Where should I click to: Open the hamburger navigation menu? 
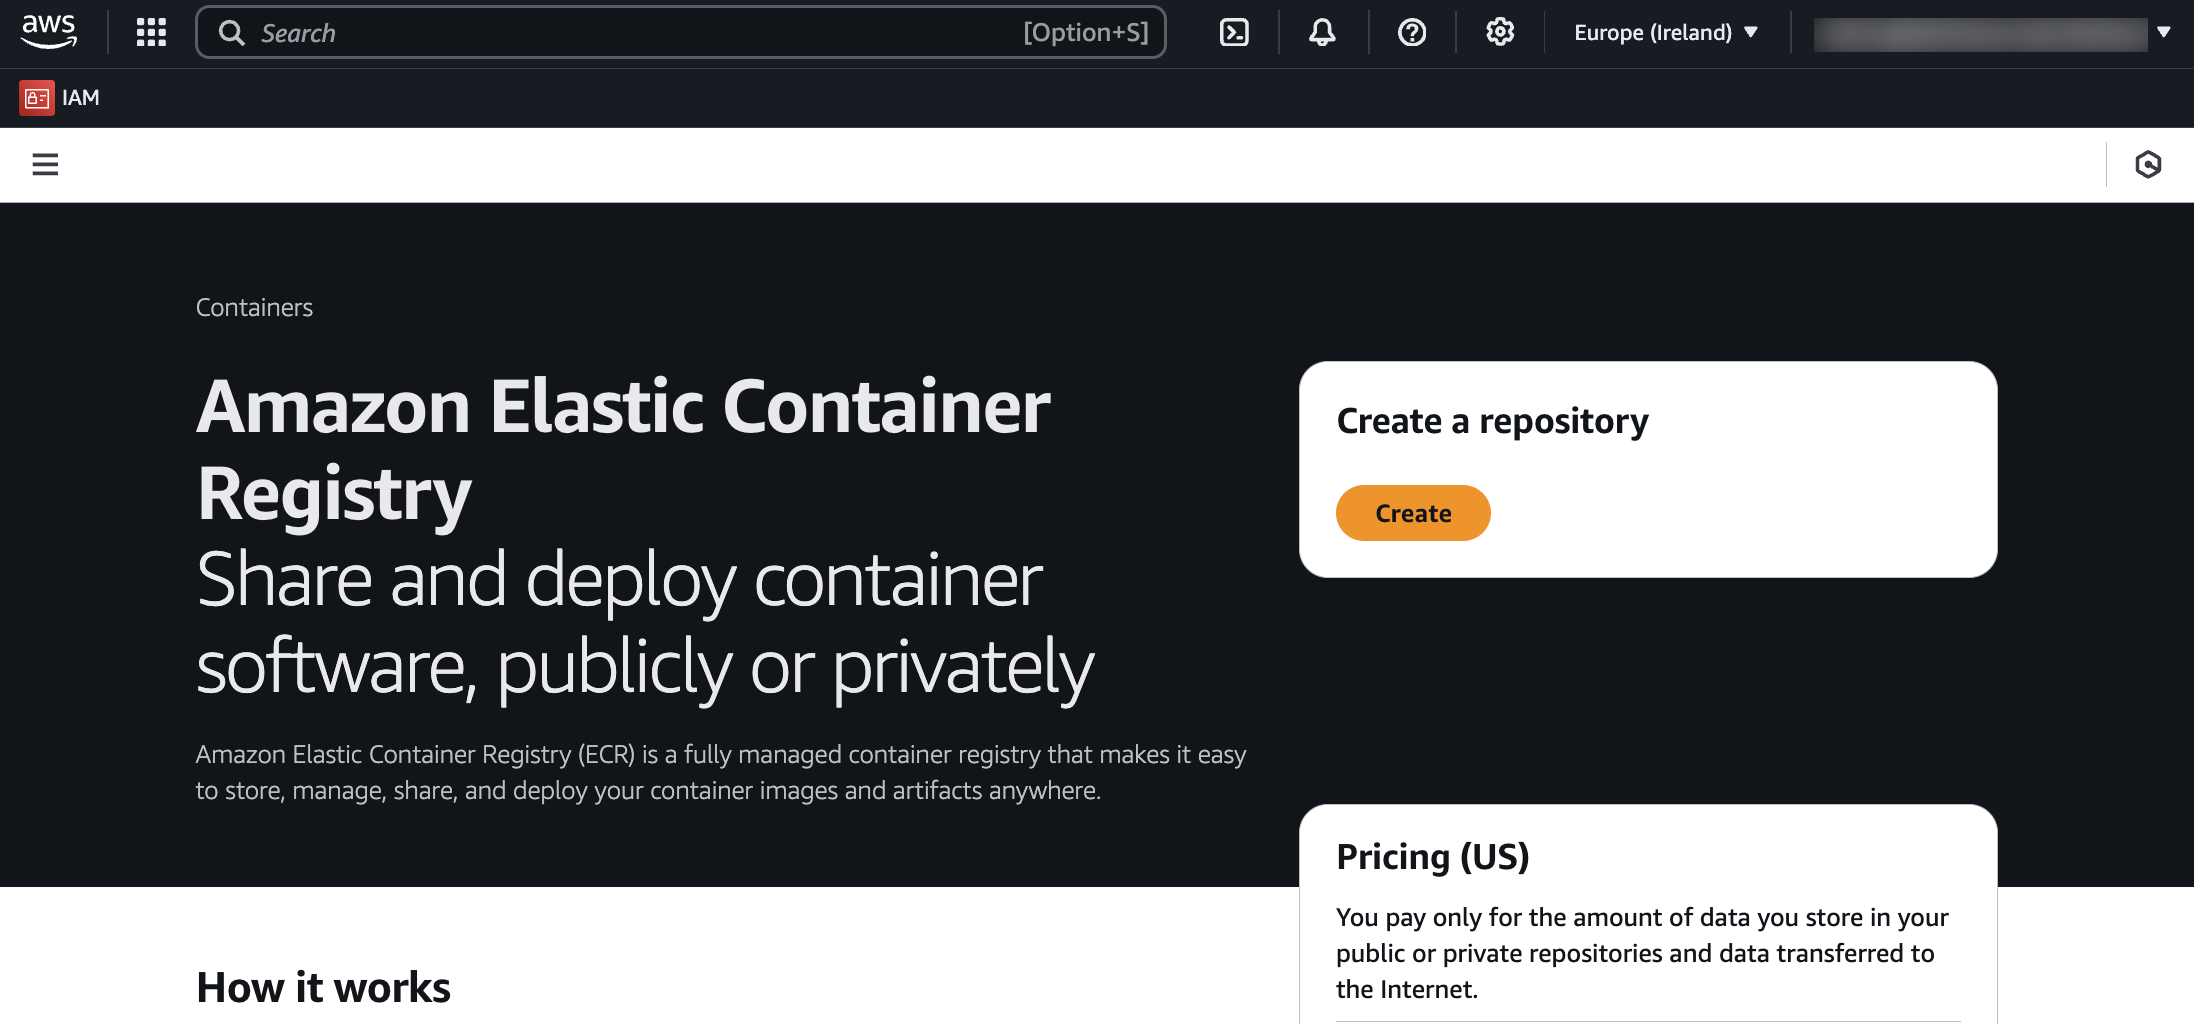click(x=45, y=164)
